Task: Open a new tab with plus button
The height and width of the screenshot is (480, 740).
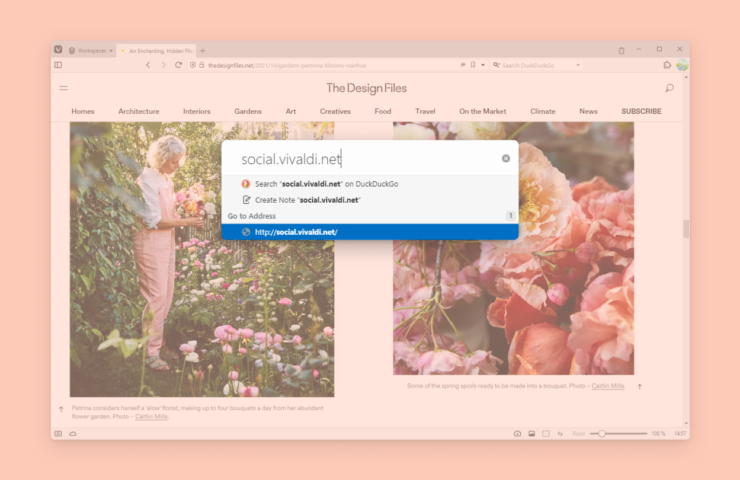Action: point(202,51)
